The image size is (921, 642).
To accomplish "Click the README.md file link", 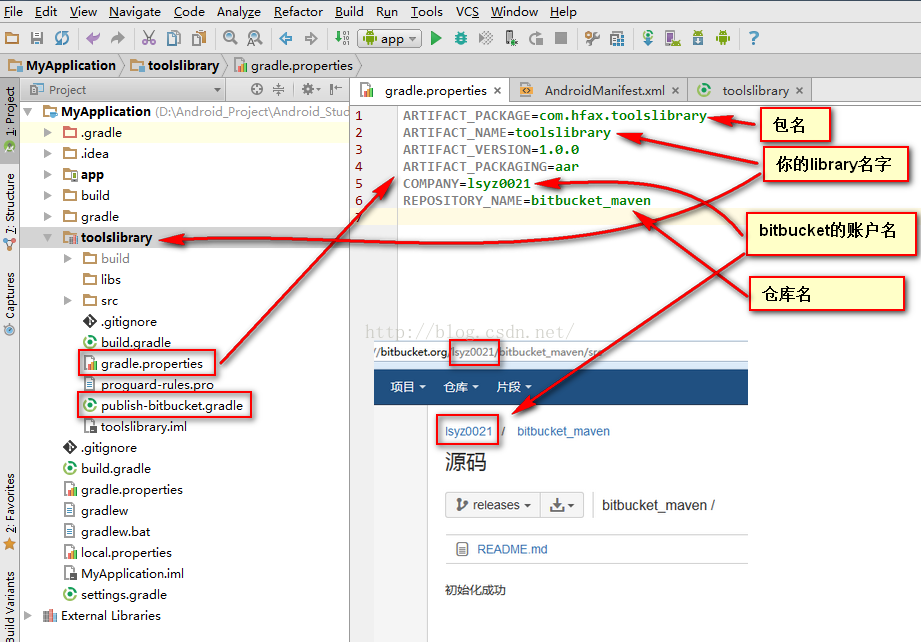I will [512, 549].
